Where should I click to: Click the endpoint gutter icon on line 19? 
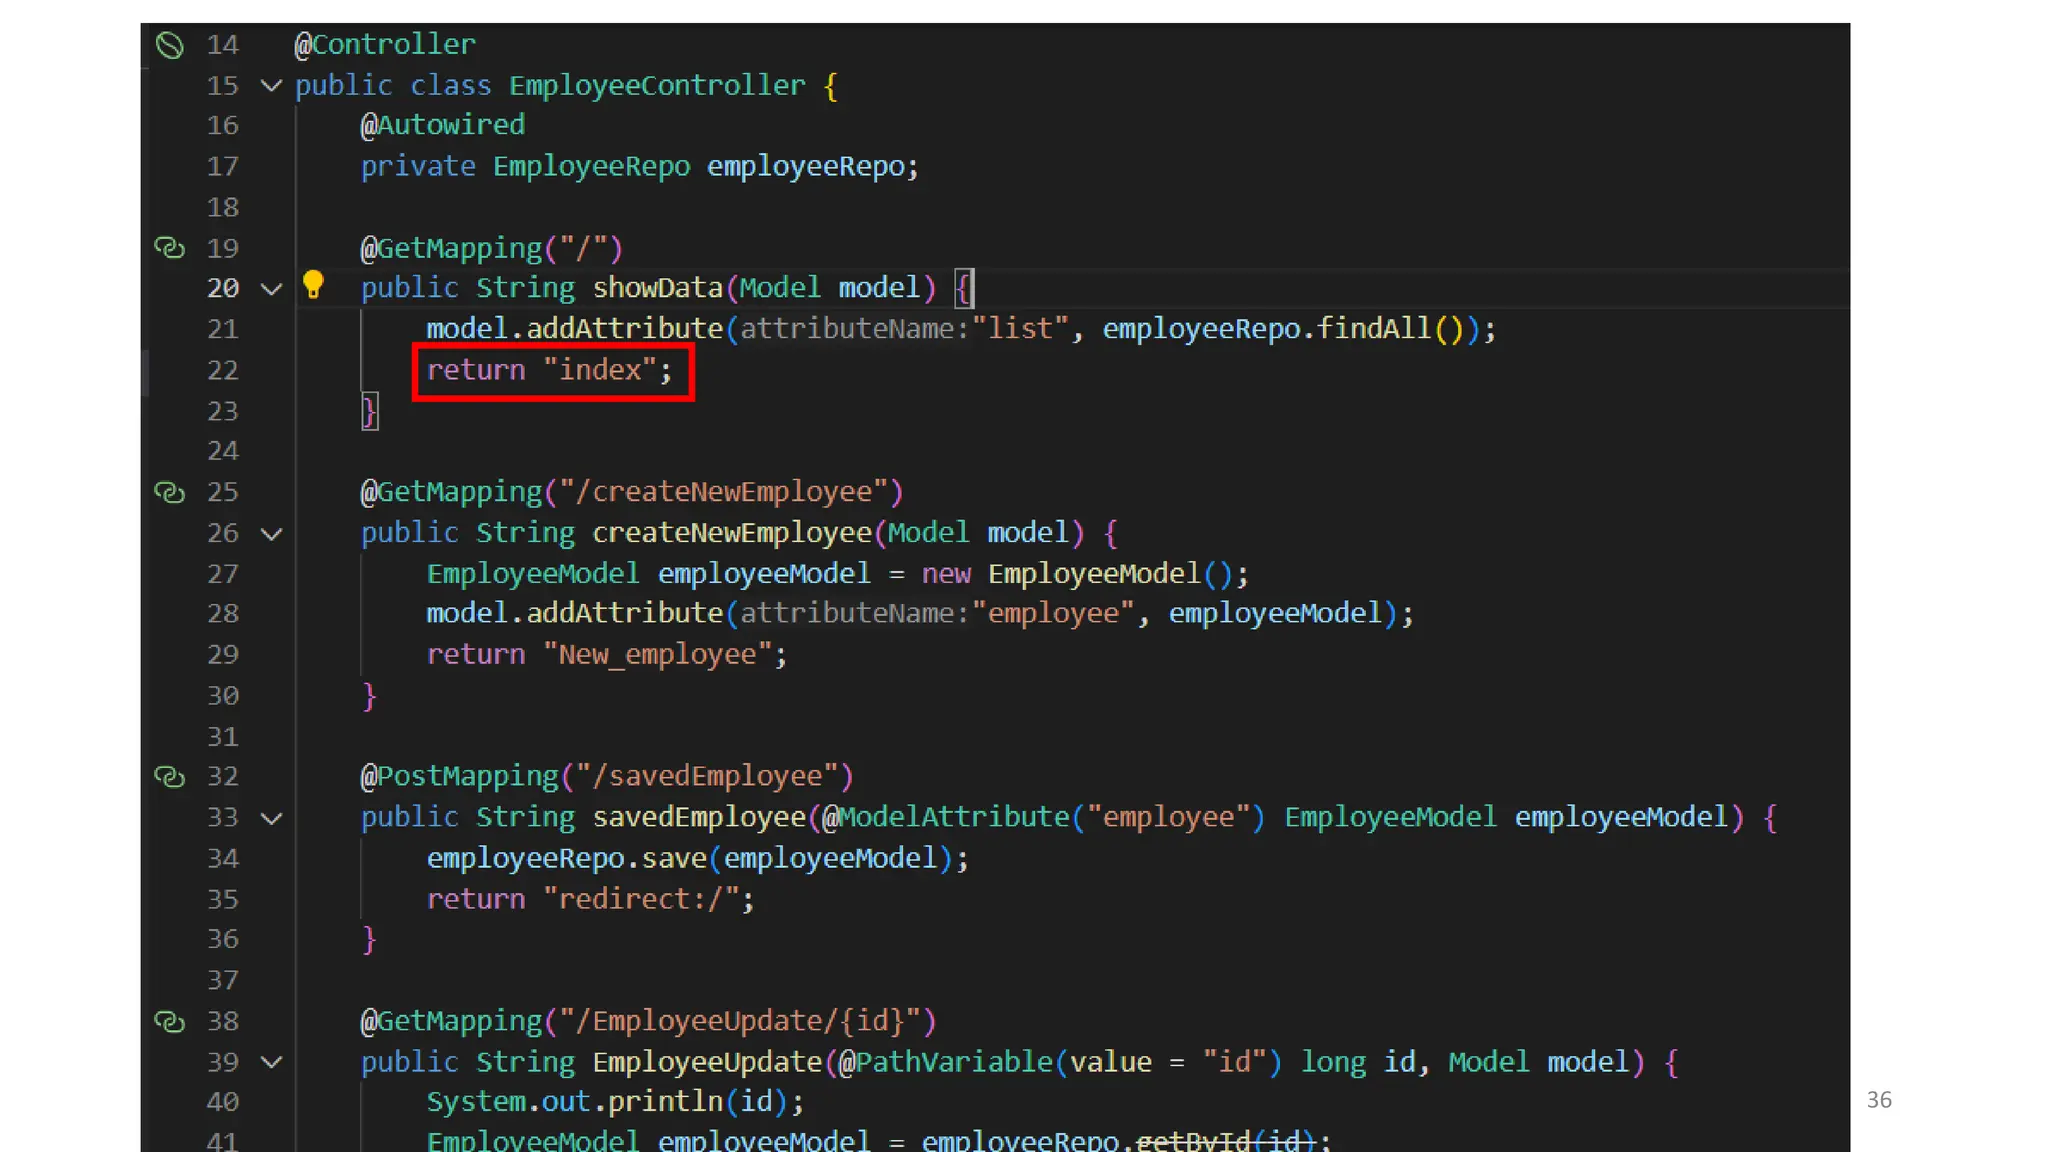(x=170, y=248)
